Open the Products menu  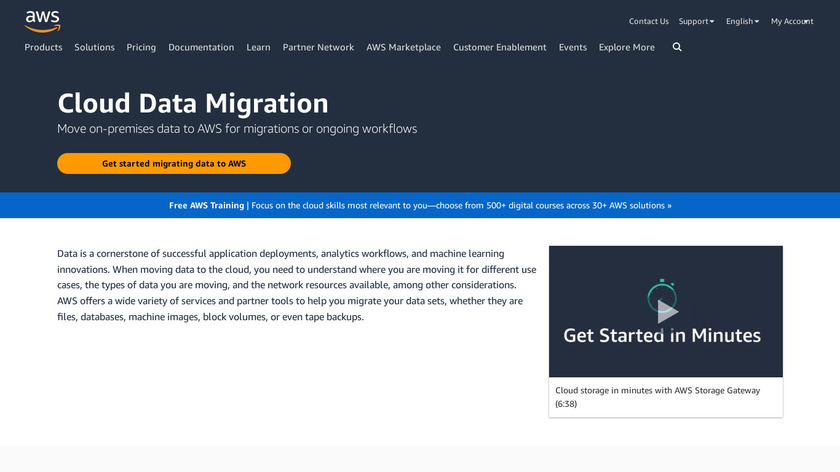[x=43, y=47]
